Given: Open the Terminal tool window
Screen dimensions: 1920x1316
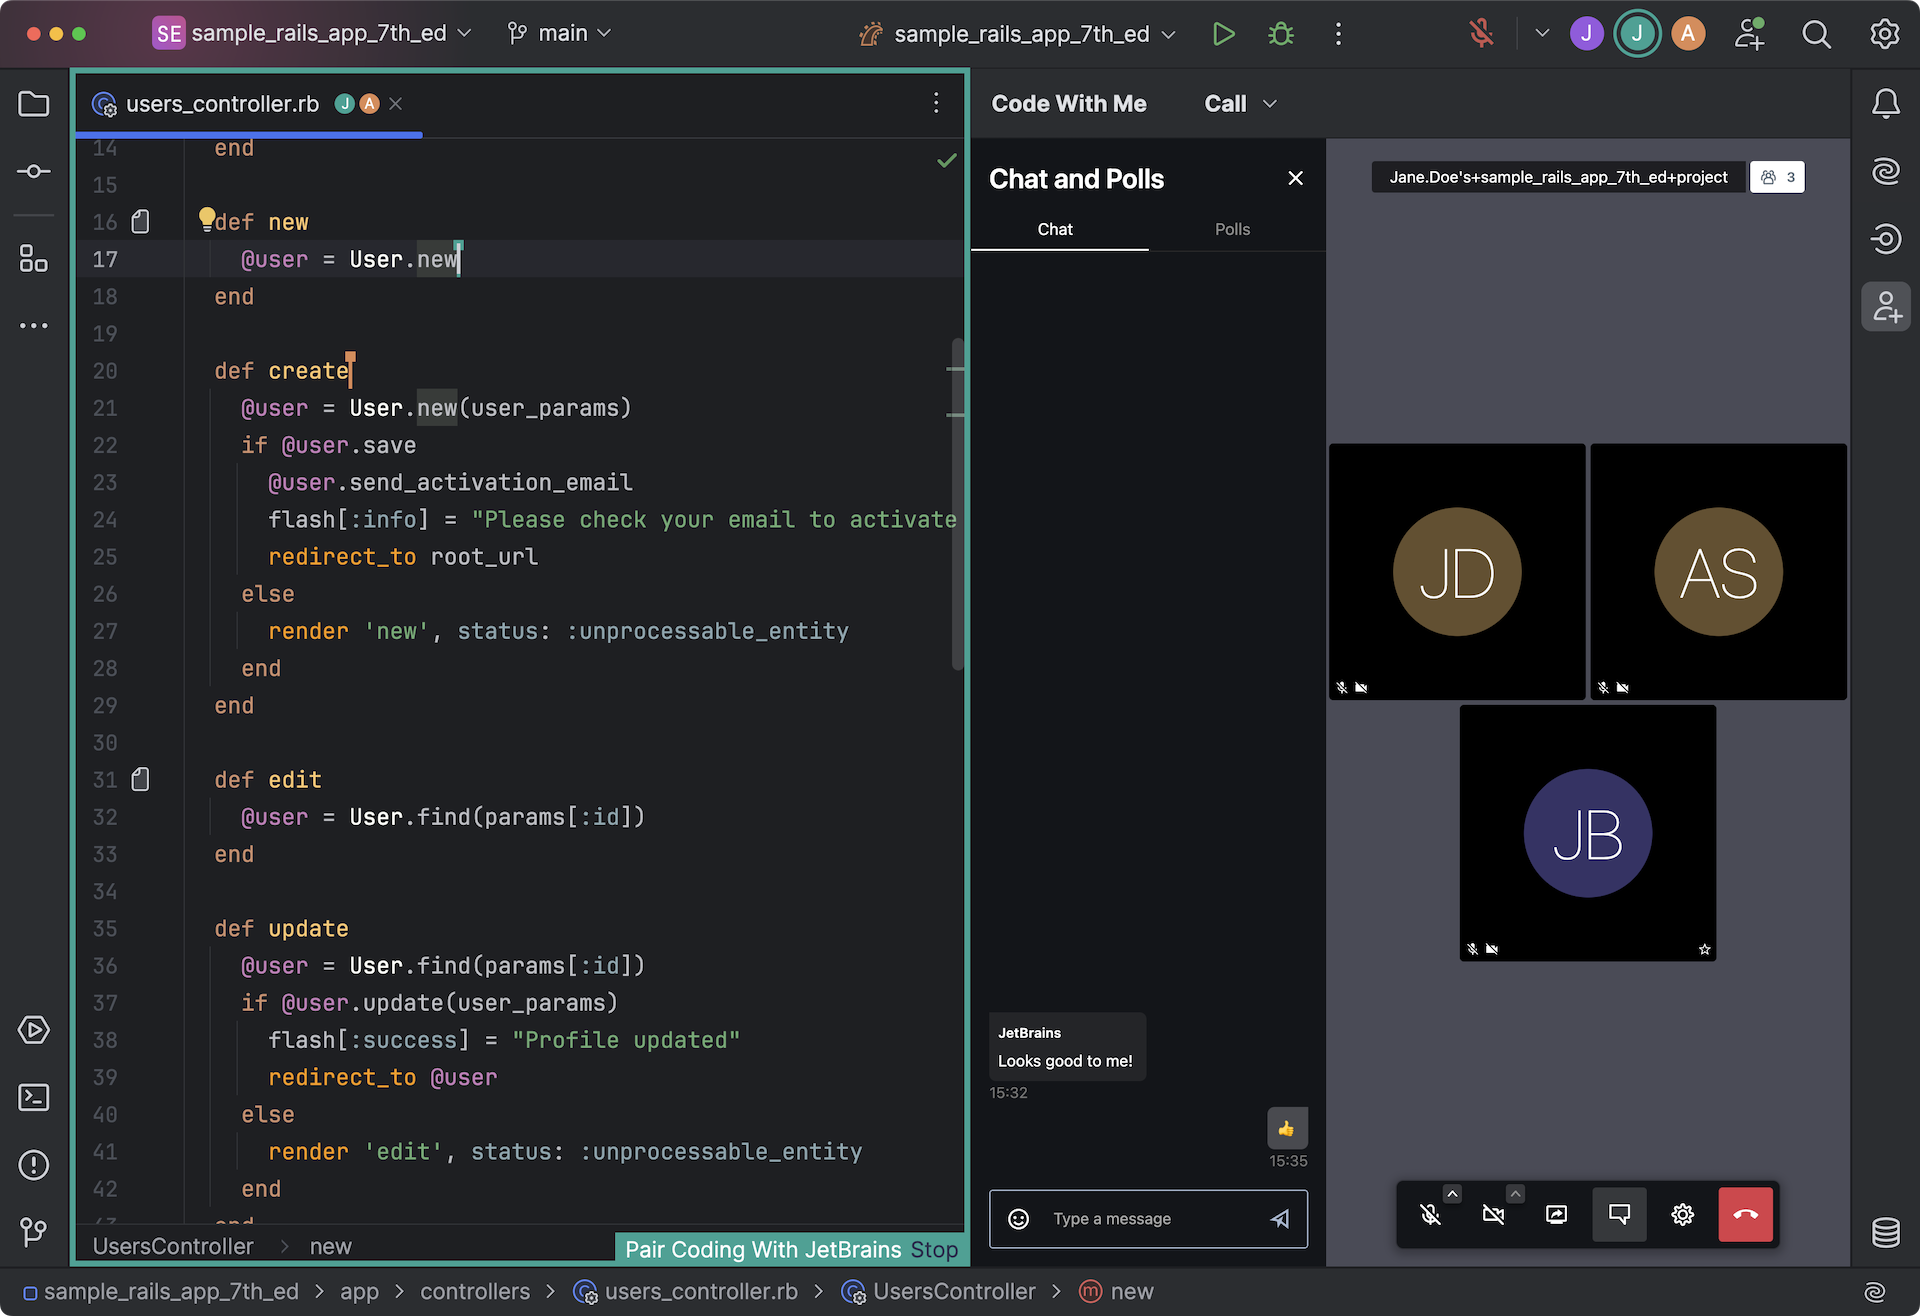Looking at the screenshot, I should [34, 1098].
